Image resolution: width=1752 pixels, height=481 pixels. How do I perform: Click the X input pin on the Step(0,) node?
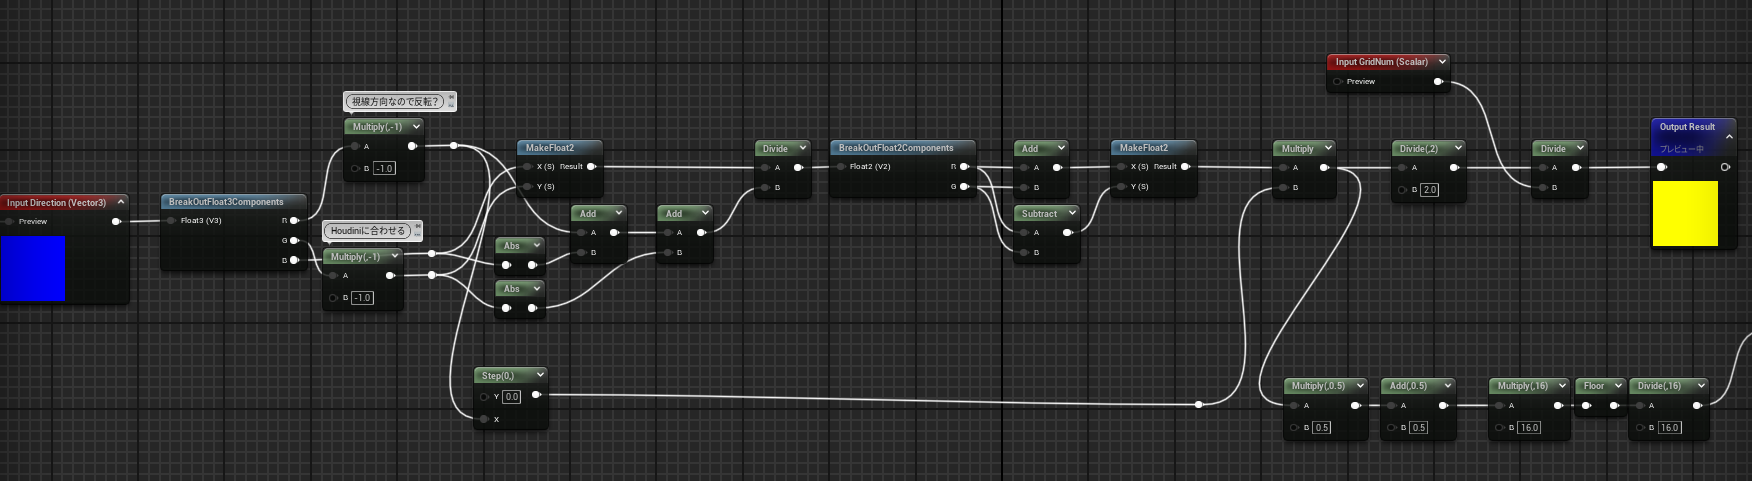(484, 419)
